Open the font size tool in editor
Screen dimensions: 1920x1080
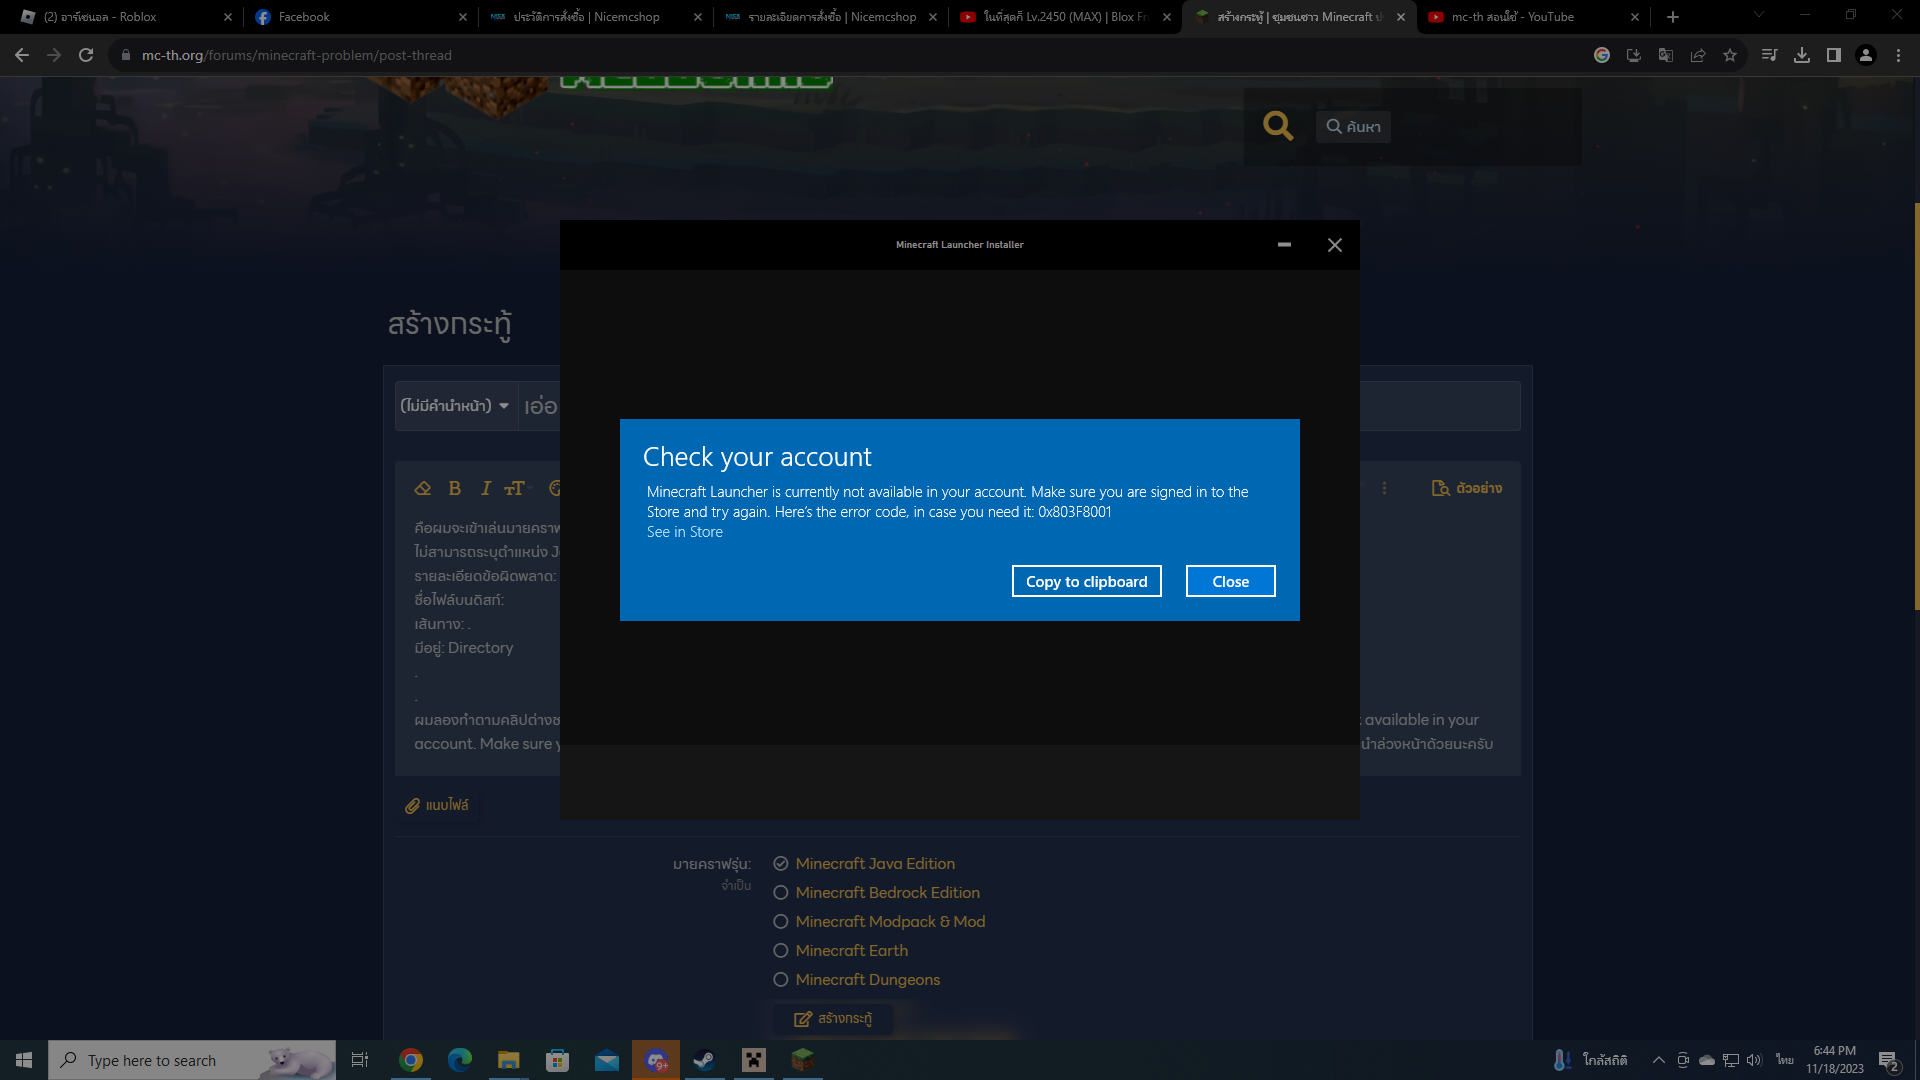(515, 488)
